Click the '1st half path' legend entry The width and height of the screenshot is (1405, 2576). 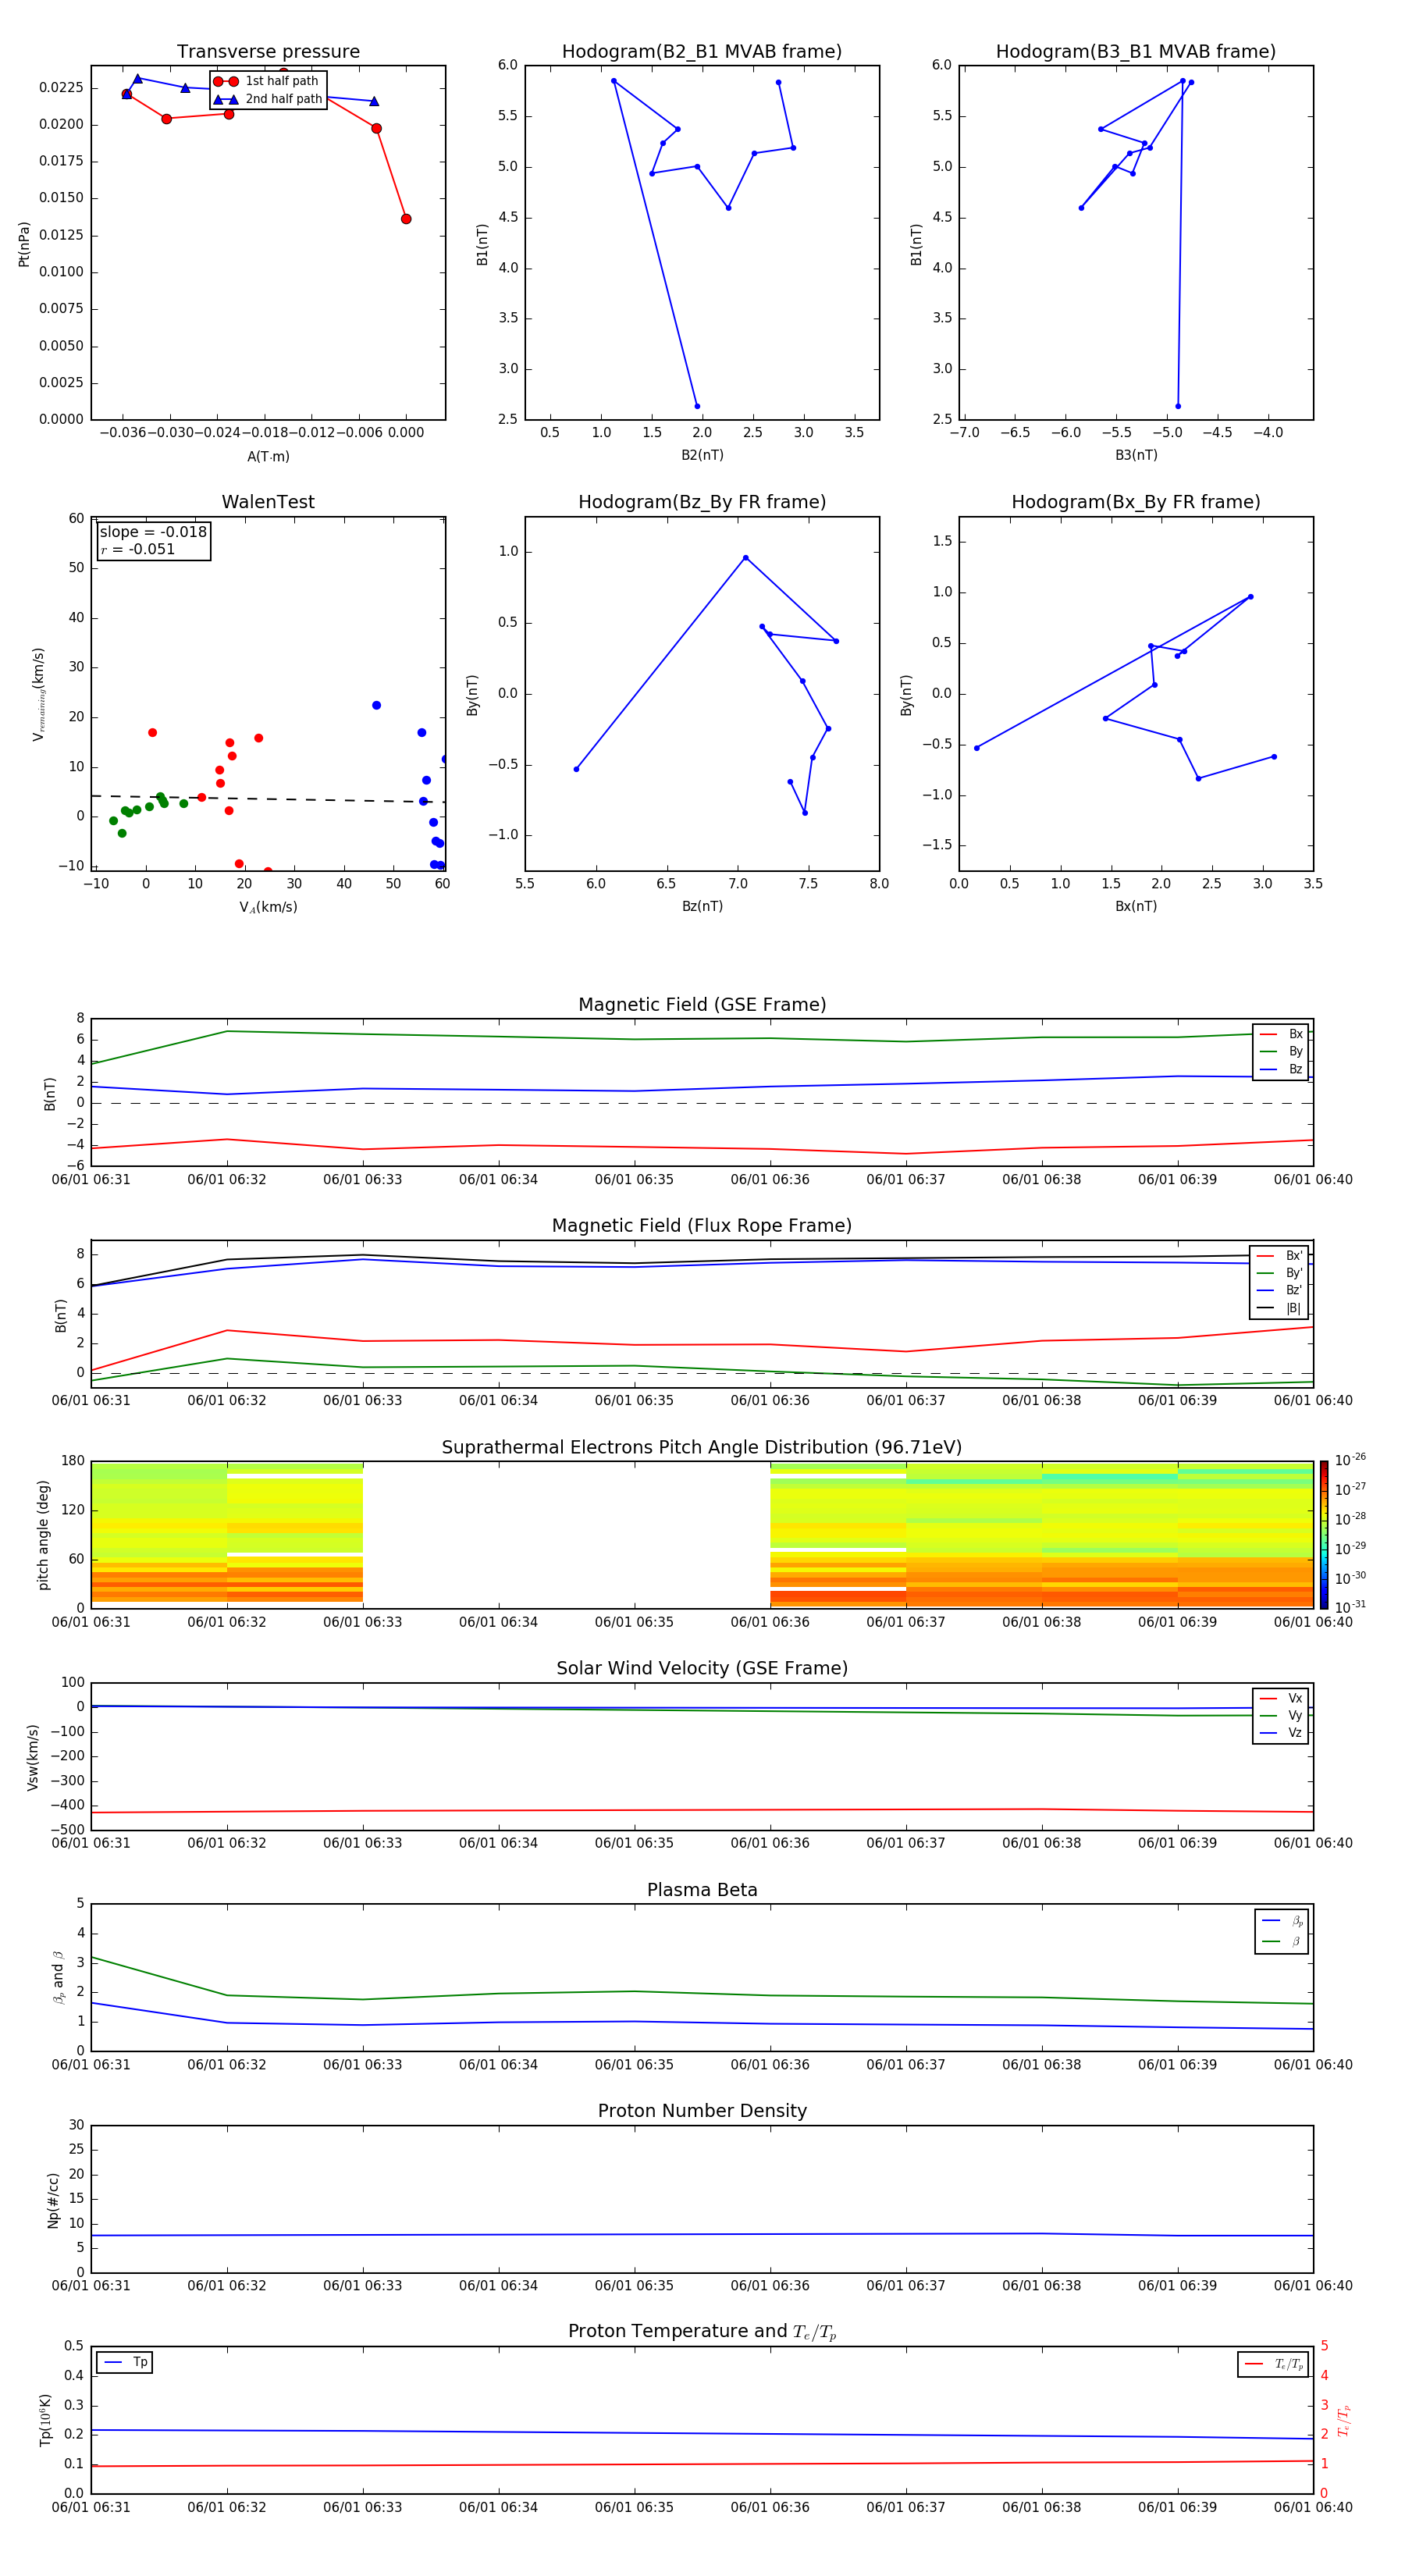[267, 81]
